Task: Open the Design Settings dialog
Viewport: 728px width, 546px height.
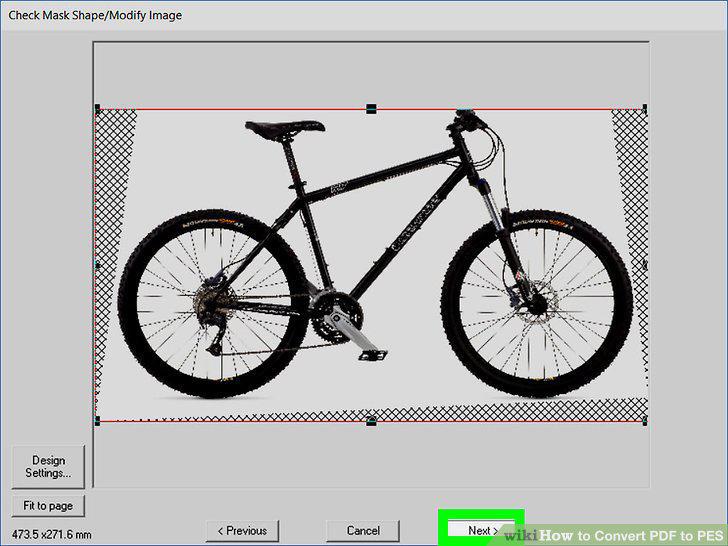Action: click(x=48, y=467)
